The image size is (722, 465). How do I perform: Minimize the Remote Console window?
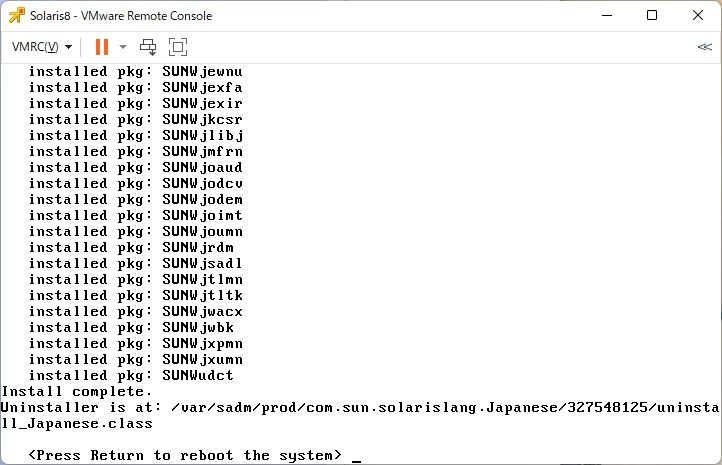click(x=607, y=16)
